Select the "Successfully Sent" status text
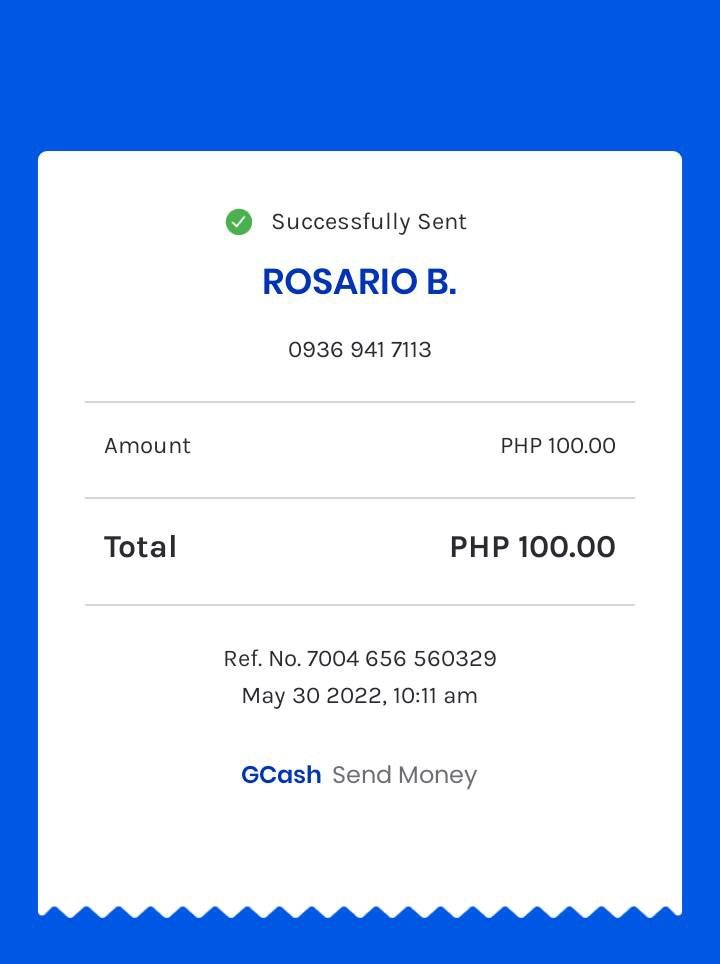Screen dimensions: 720x964 tap(369, 222)
